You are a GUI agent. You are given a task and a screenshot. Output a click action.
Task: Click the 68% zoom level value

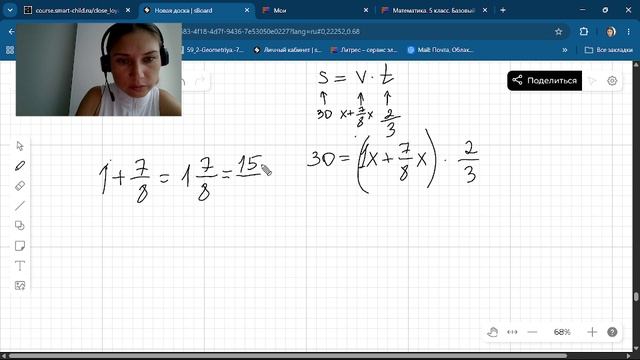point(562,332)
